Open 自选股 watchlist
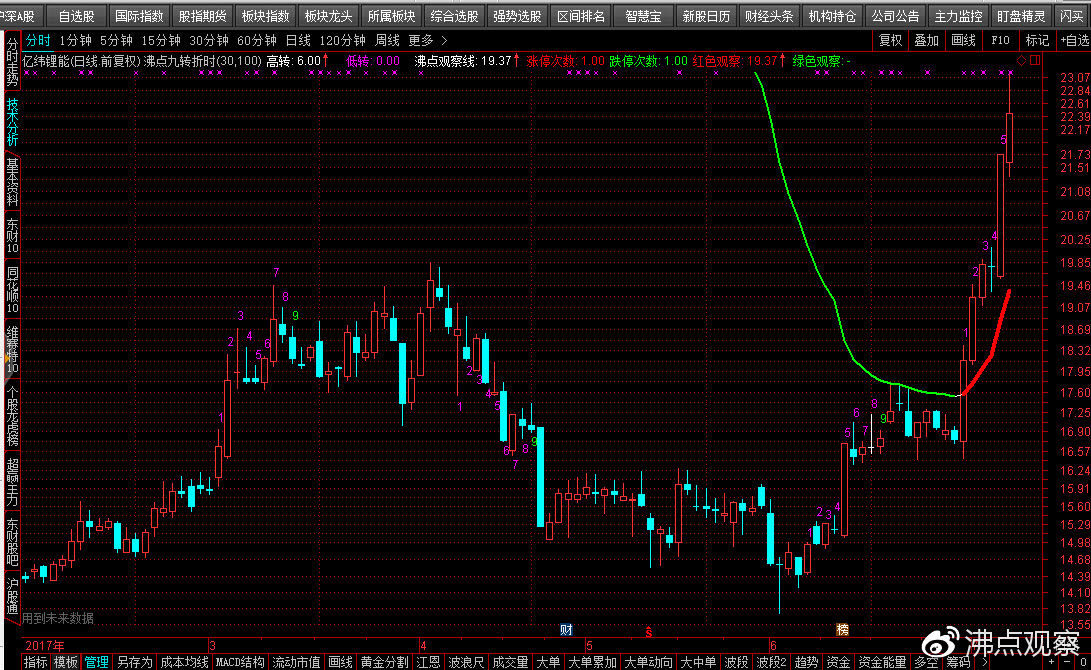This screenshot has width=1091, height=670. [x=77, y=15]
